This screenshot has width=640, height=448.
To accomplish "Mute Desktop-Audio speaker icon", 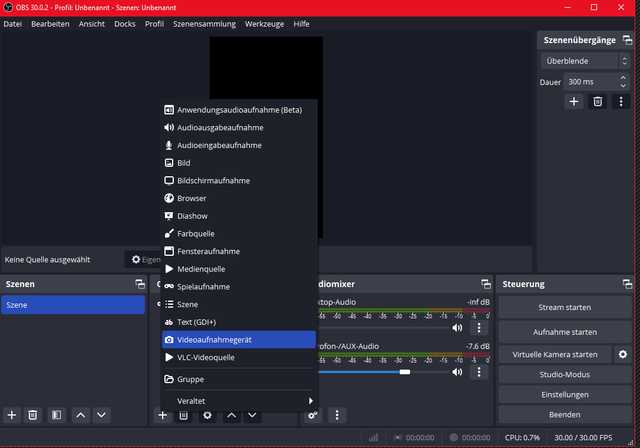I will [x=458, y=328].
